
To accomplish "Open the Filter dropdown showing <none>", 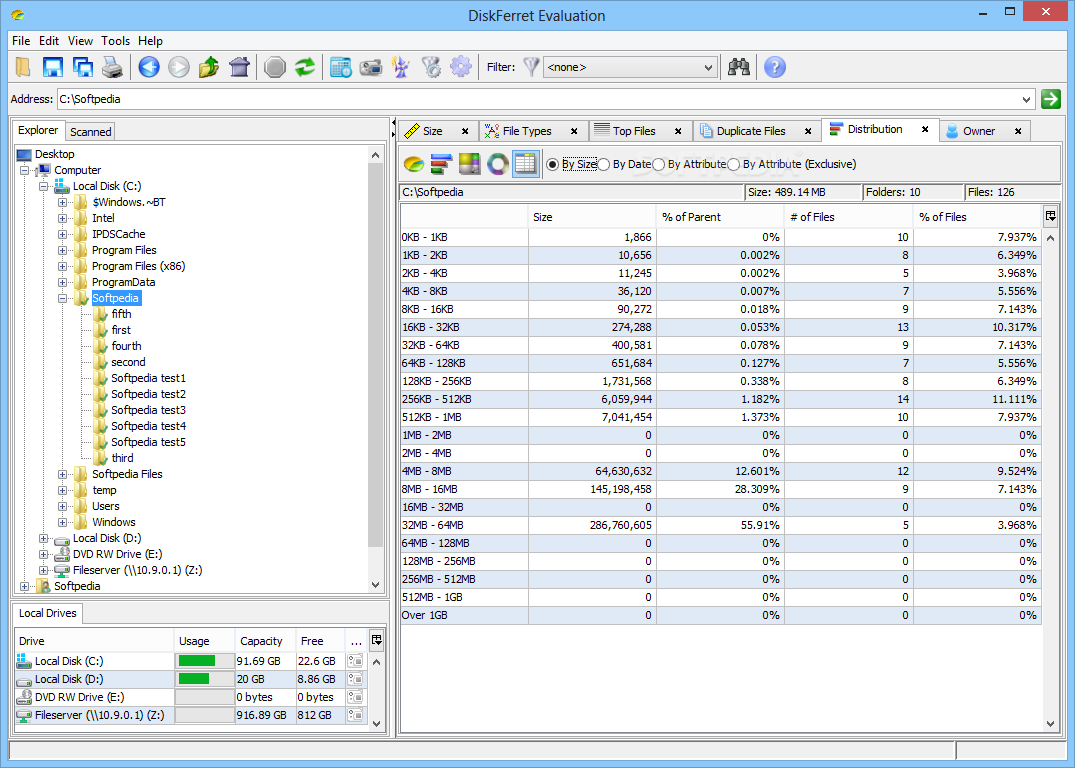I will coord(630,67).
